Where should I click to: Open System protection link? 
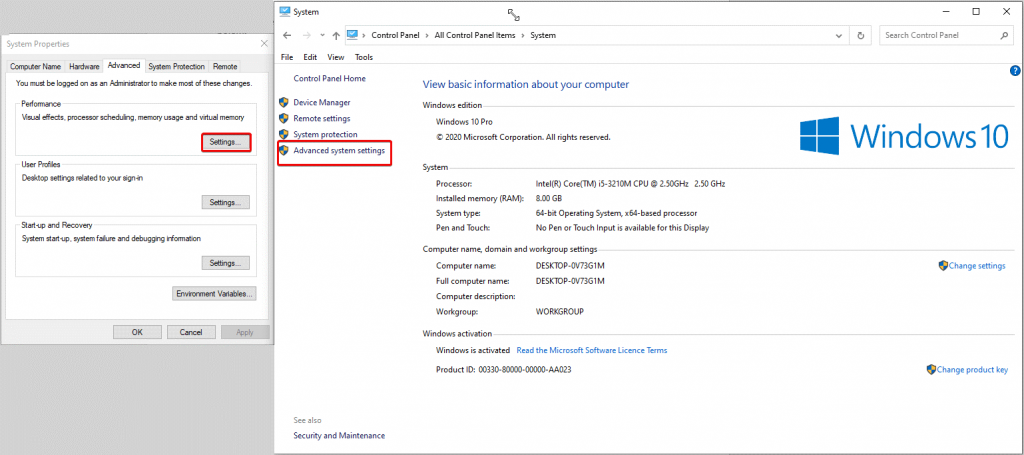[x=325, y=134]
